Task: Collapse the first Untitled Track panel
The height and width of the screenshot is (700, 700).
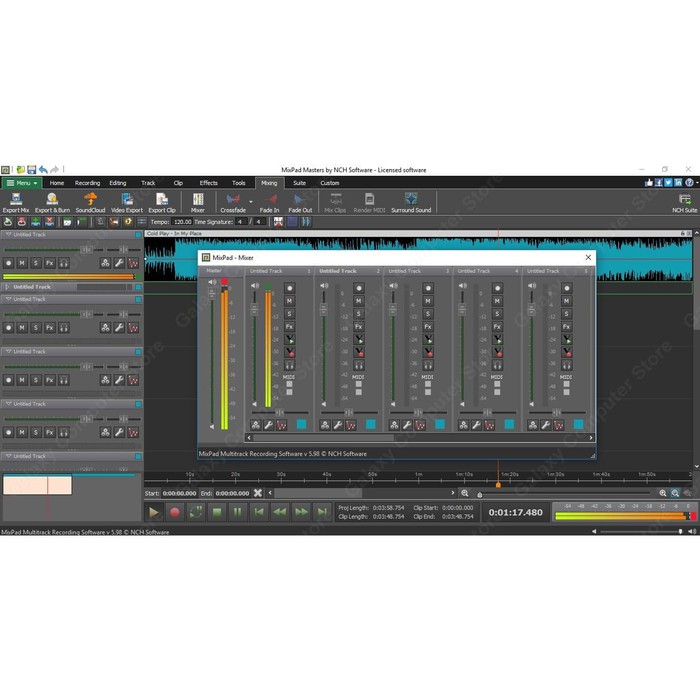Action: coord(8,234)
